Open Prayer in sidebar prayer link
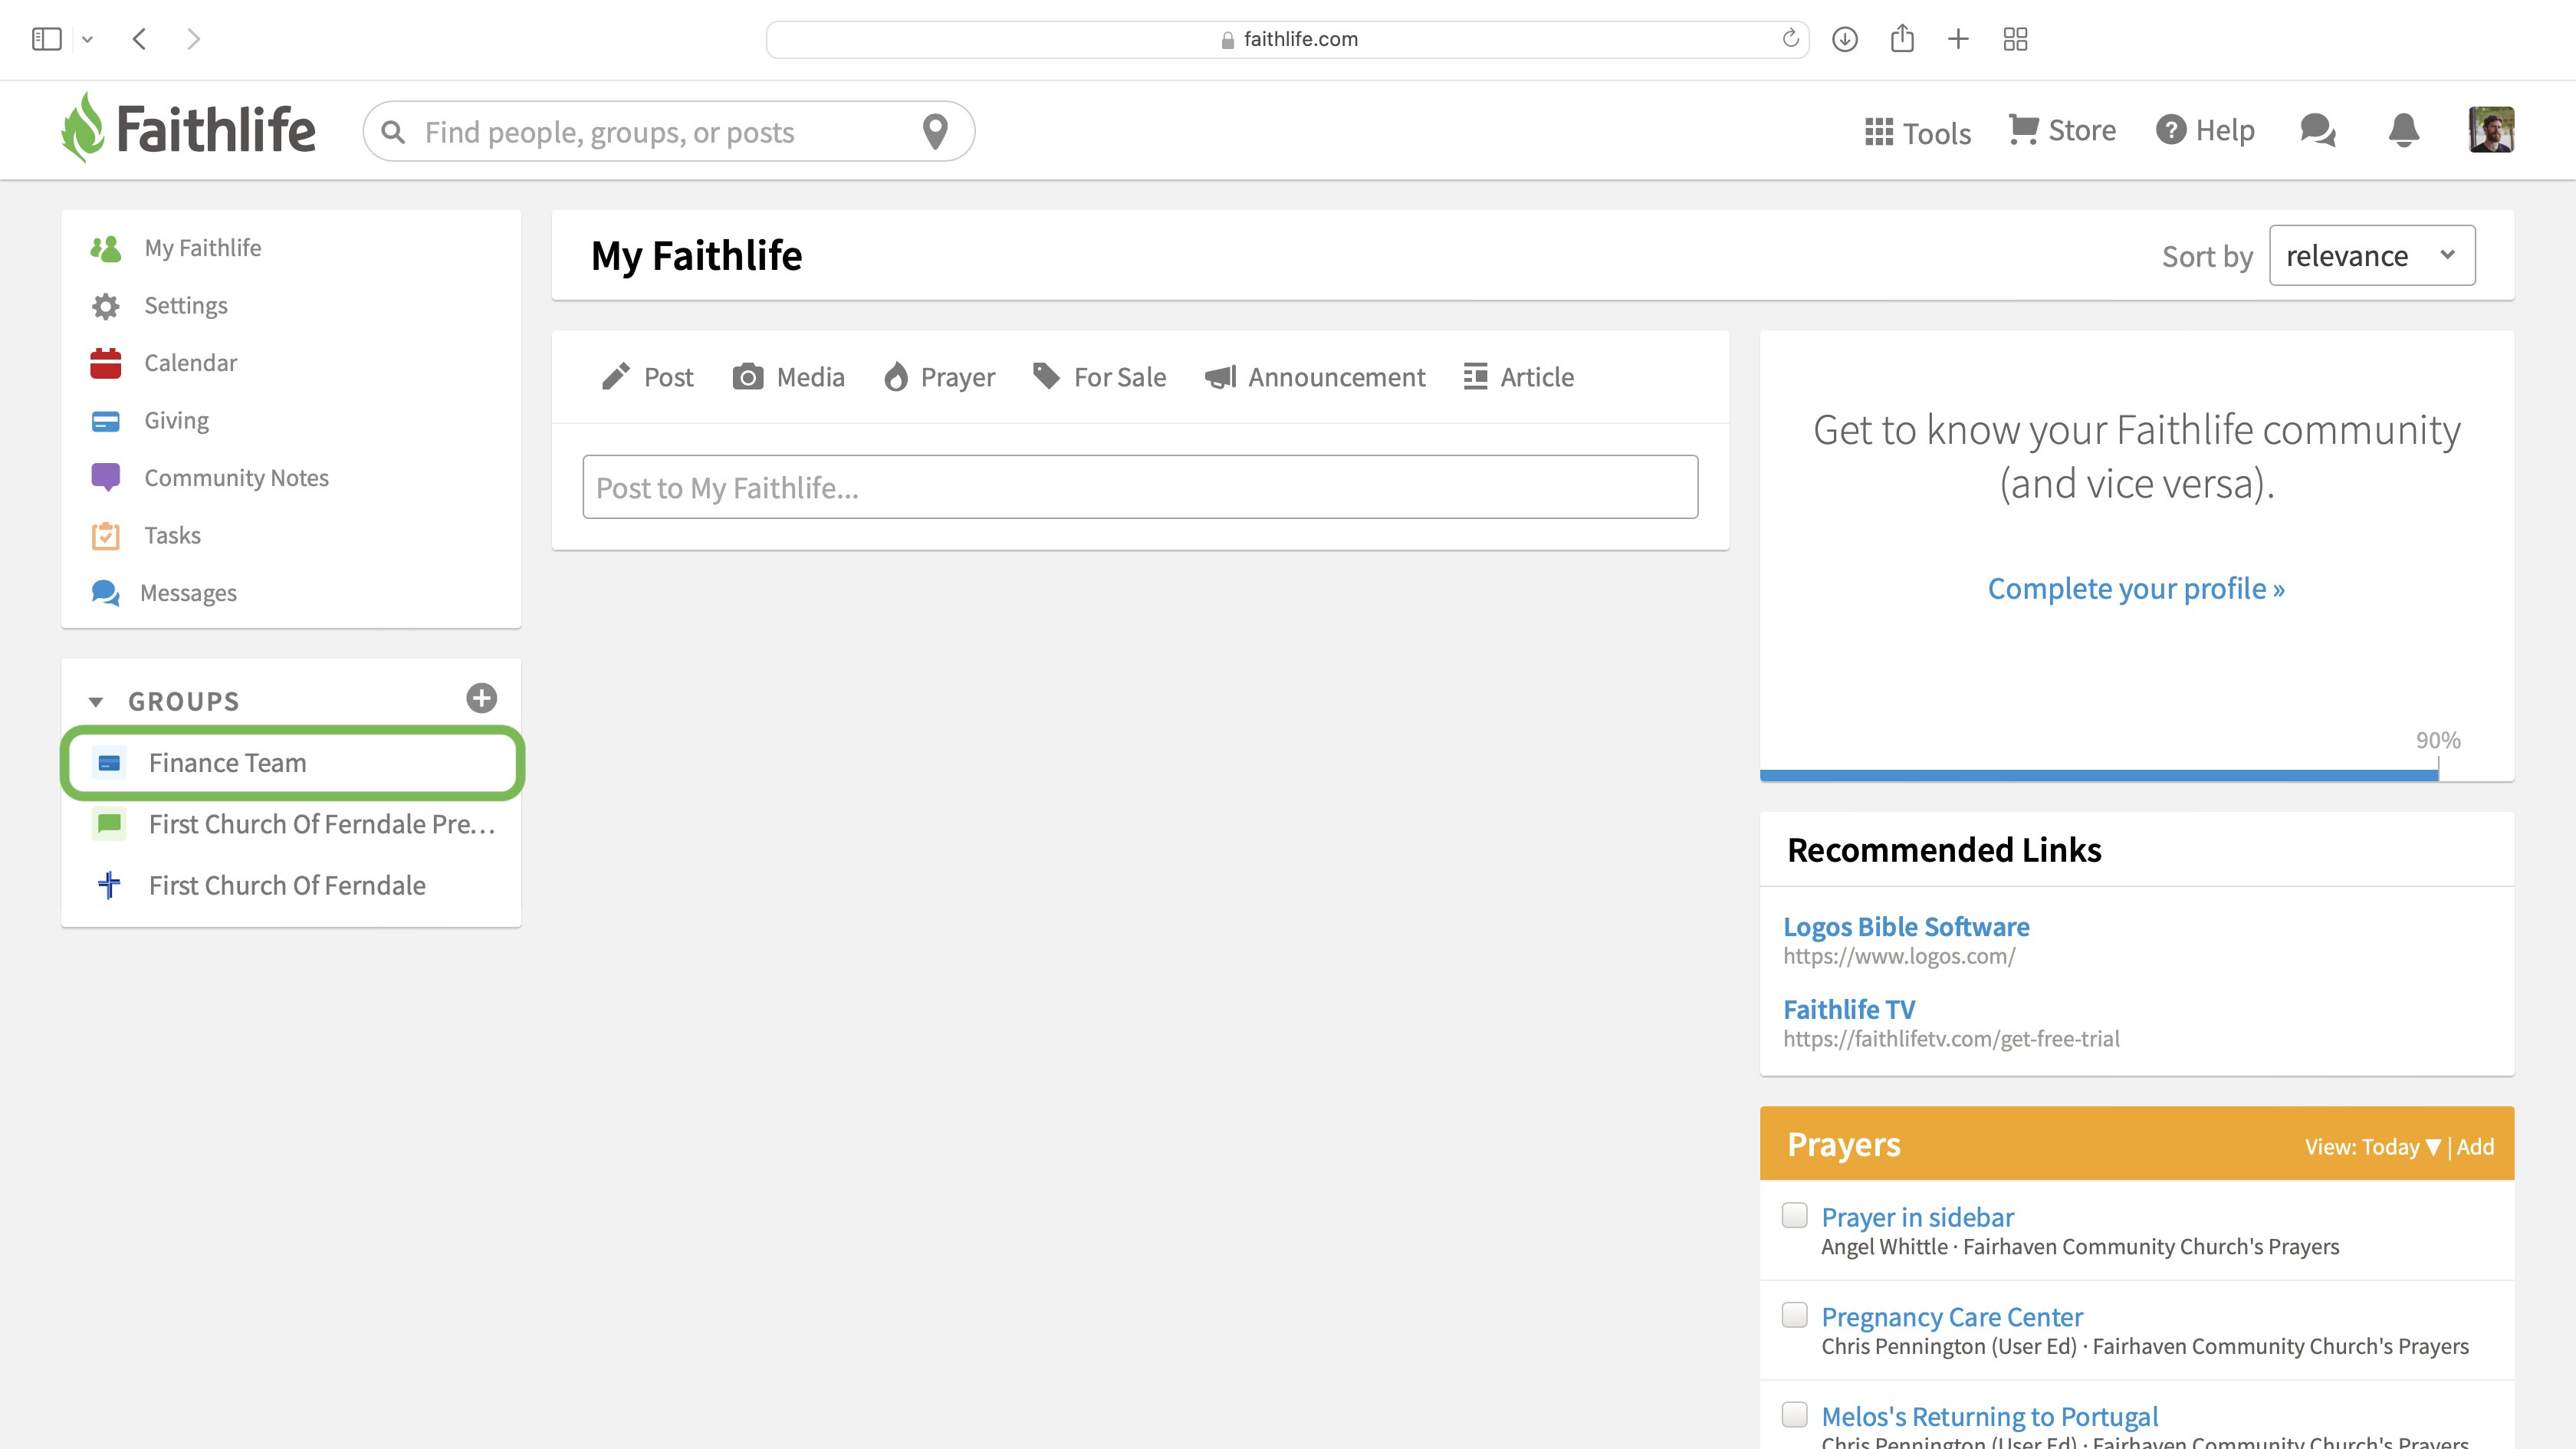Screen dimensions: 2576x1449 tap(1917, 1217)
